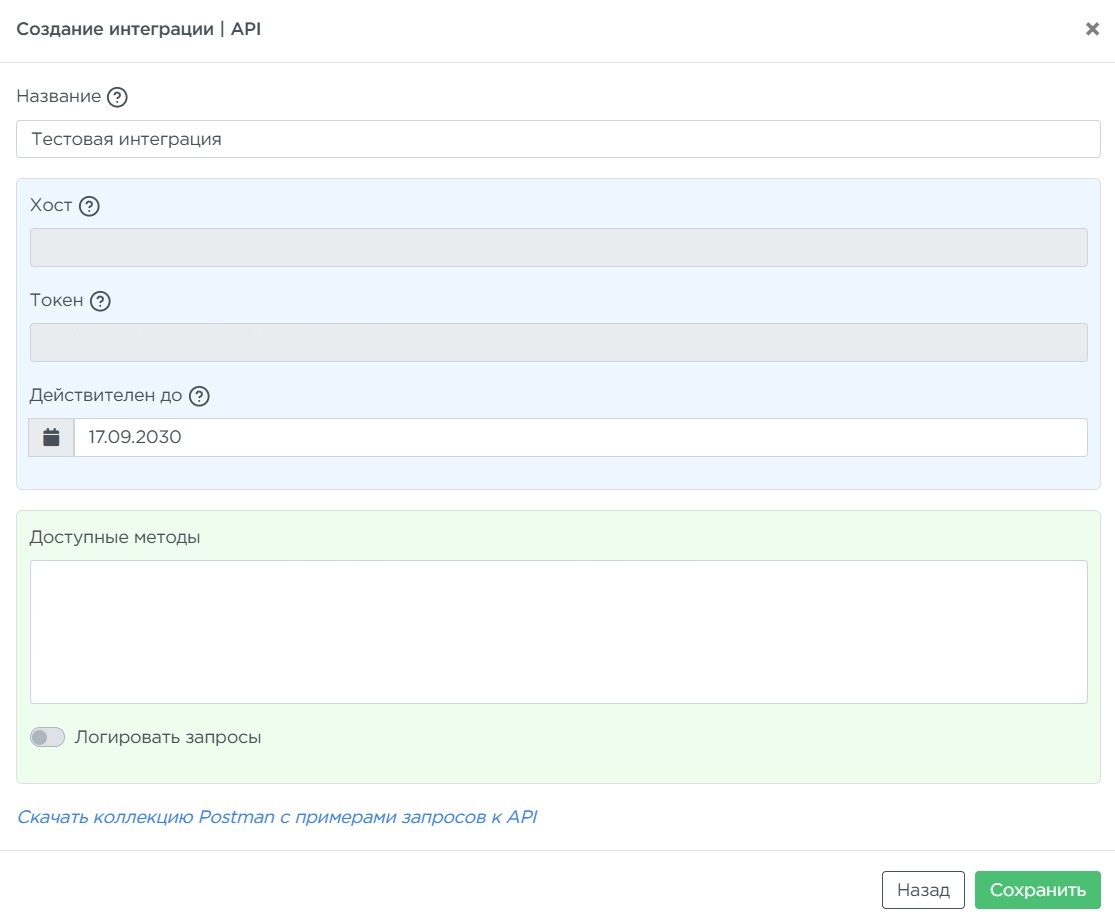Viewport: 1115px width, 919px height.
Task: Click the Логировать запросы label text
Action: click(x=168, y=738)
